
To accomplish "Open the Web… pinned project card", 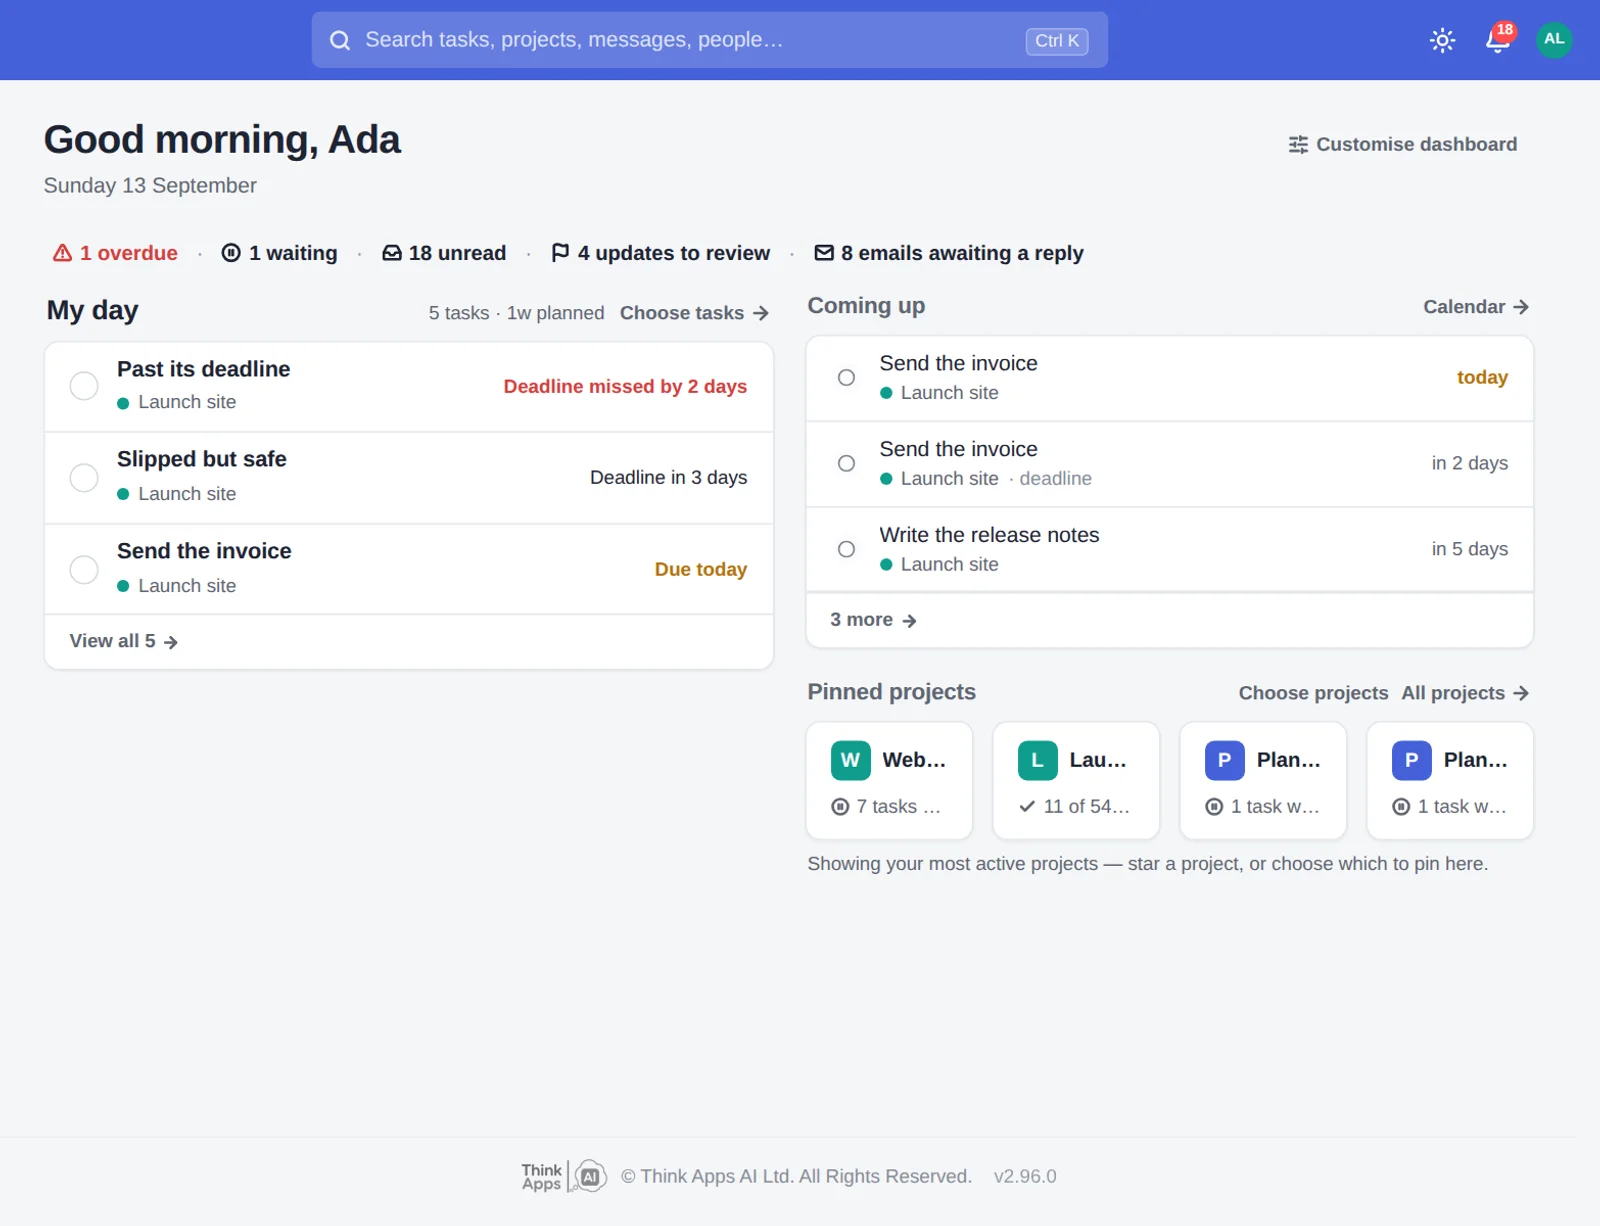I will pyautogui.click(x=889, y=781).
